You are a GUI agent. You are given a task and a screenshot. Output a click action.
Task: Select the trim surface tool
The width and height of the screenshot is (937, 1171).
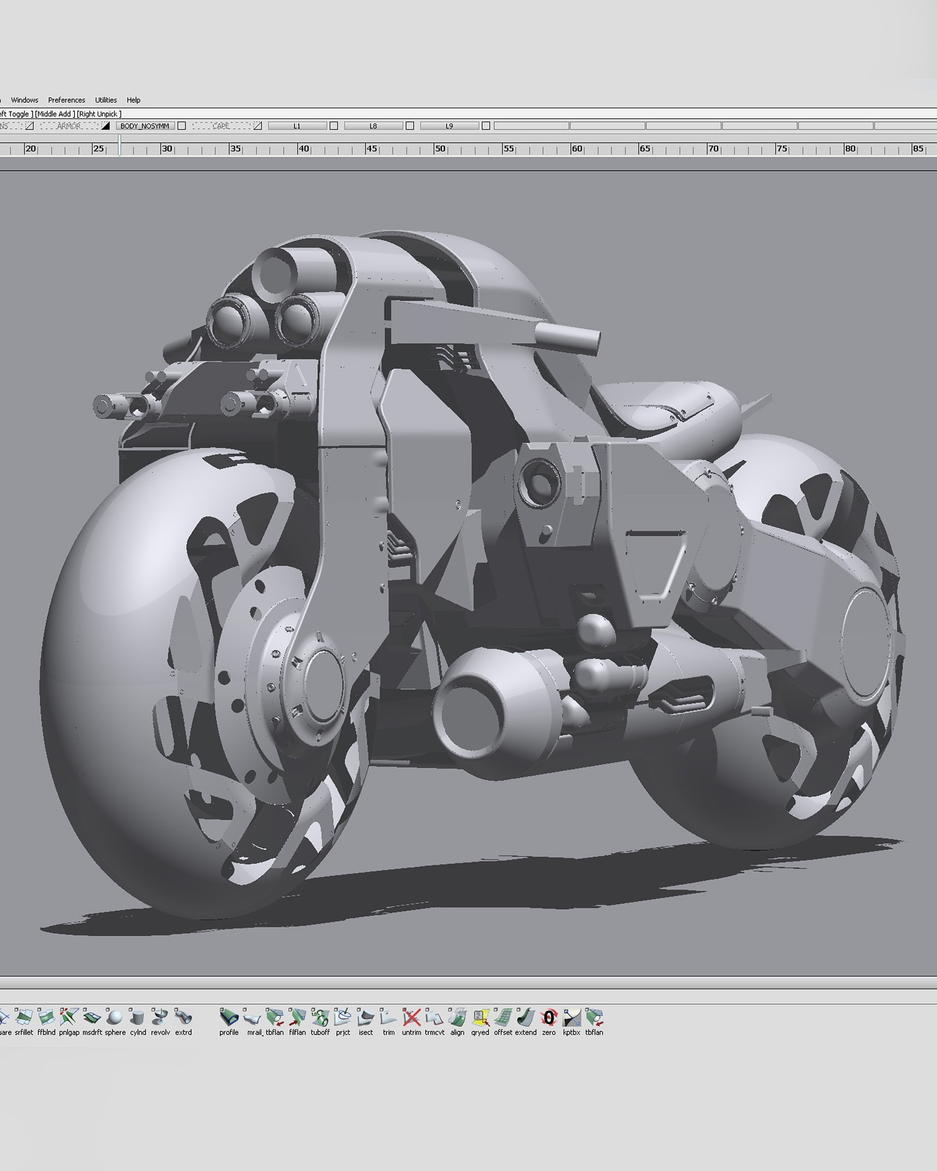tap(388, 1018)
